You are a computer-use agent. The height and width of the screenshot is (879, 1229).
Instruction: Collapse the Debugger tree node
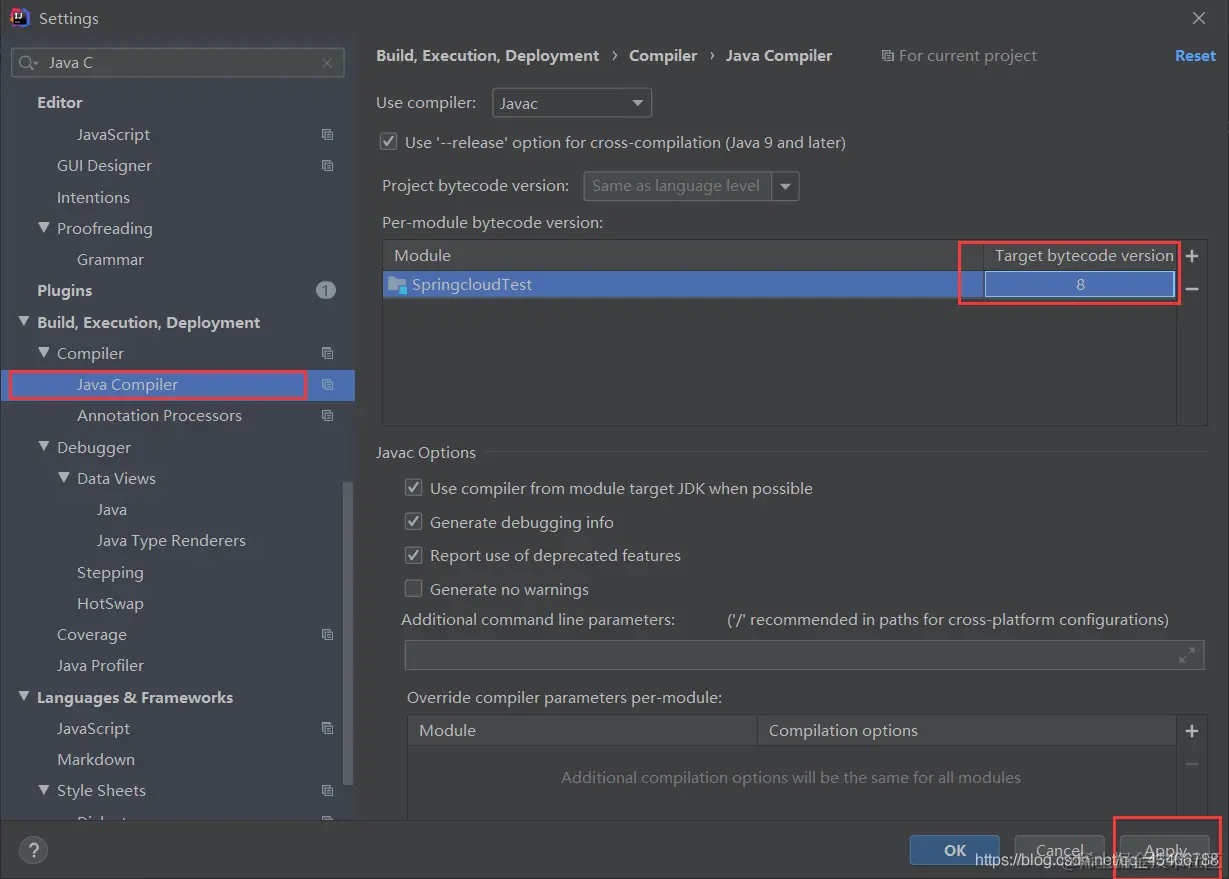[x=44, y=447]
